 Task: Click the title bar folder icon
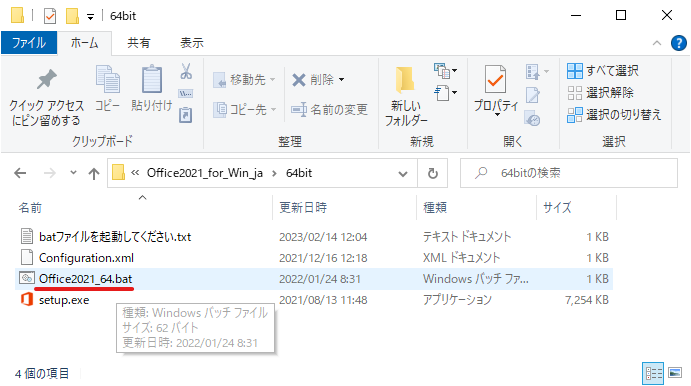click(17, 15)
